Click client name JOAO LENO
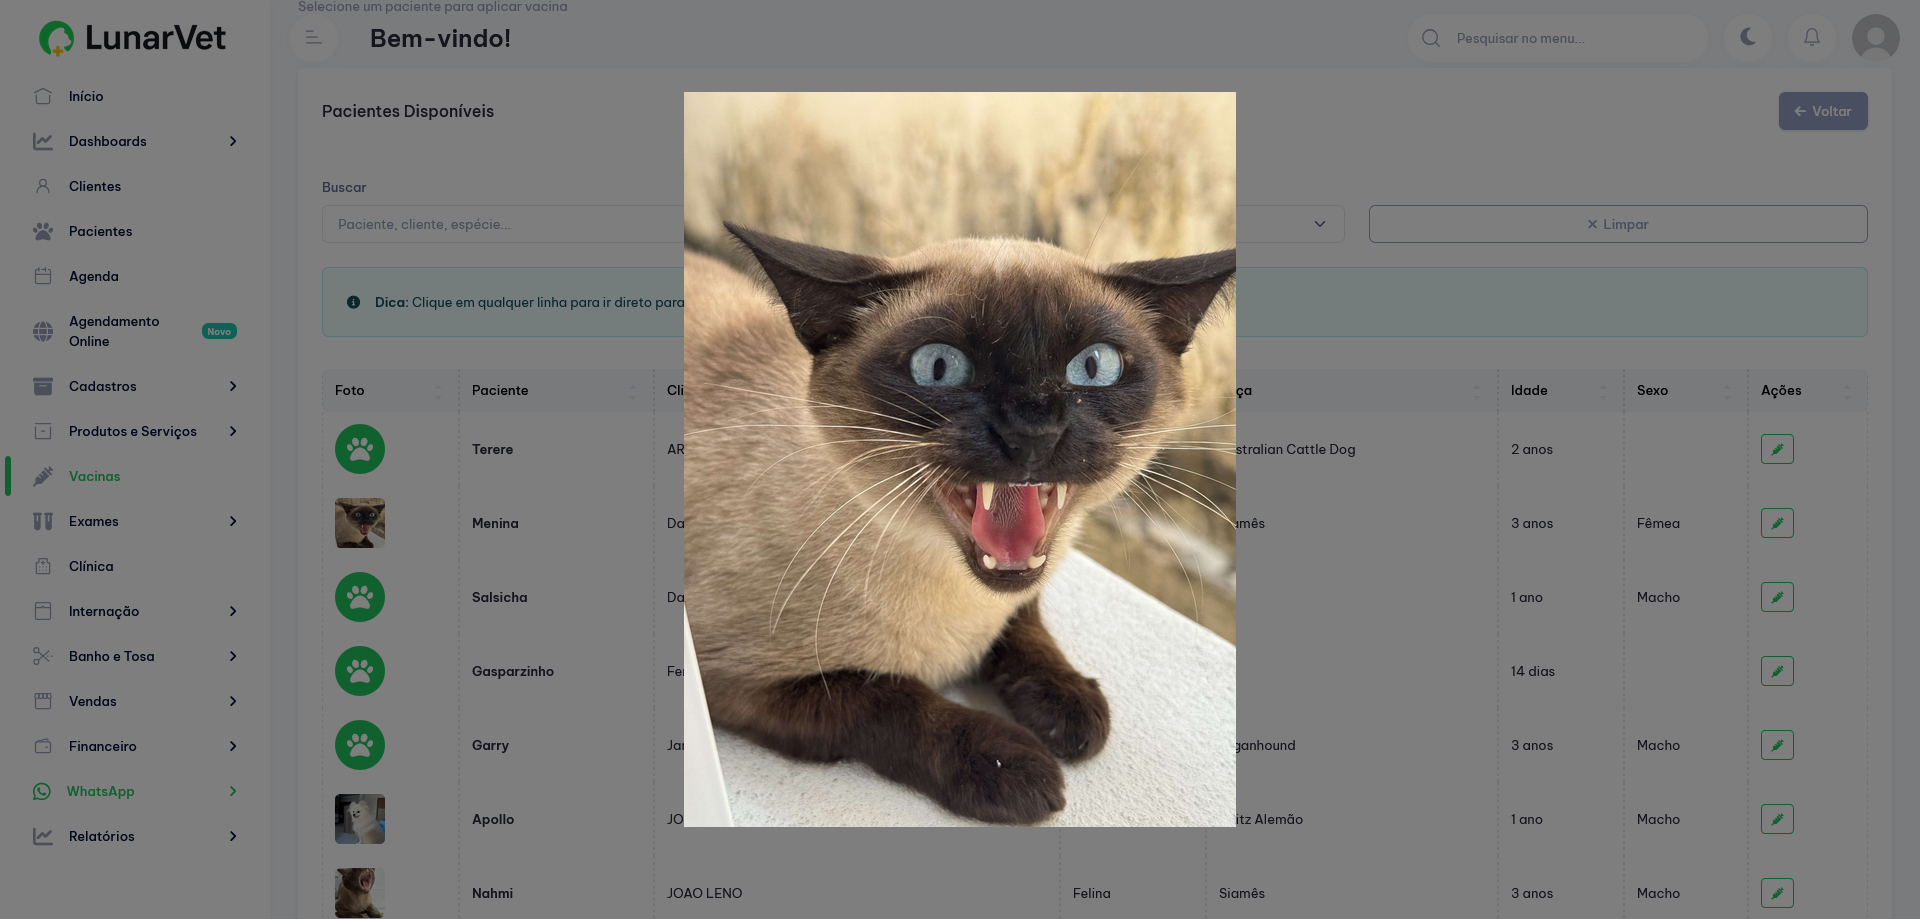 tap(704, 893)
